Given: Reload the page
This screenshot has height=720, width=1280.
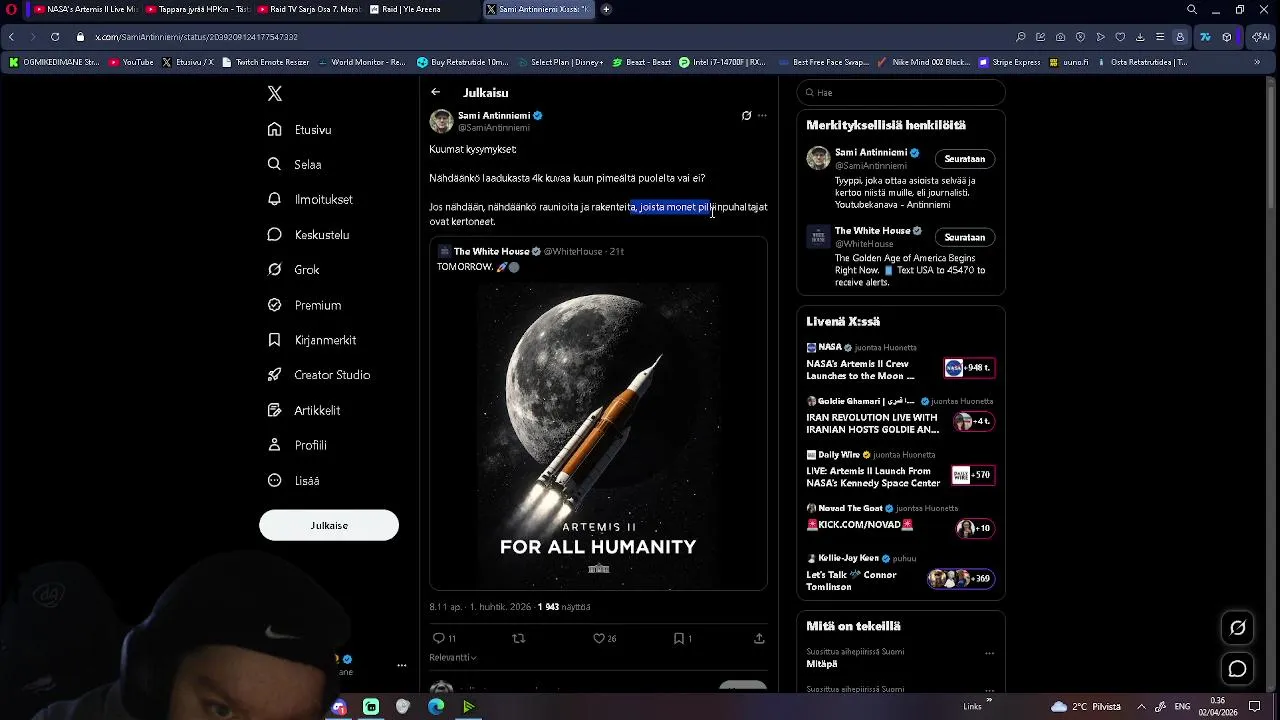Looking at the screenshot, I should pyautogui.click(x=55, y=37).
